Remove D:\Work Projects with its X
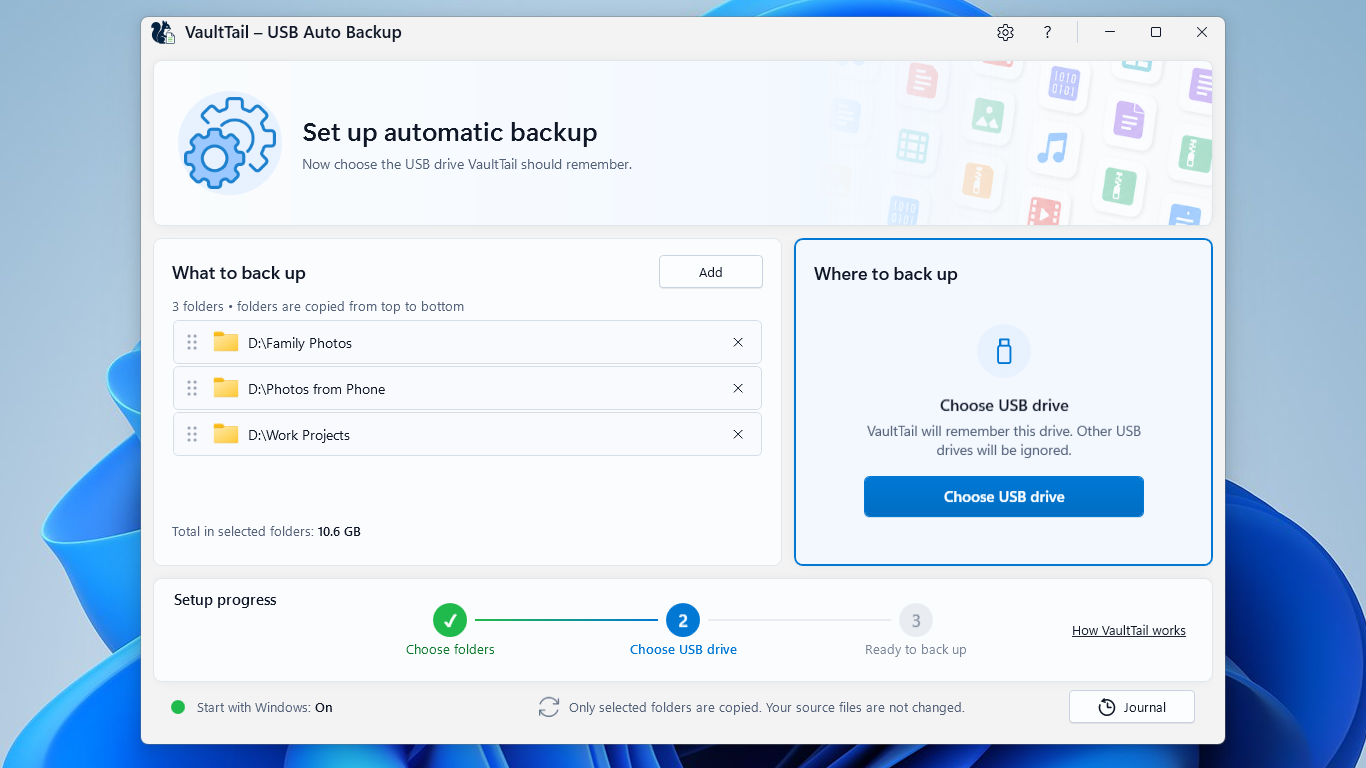The height and width of the screenshot is (768, 1366). (x=738, y=434)
